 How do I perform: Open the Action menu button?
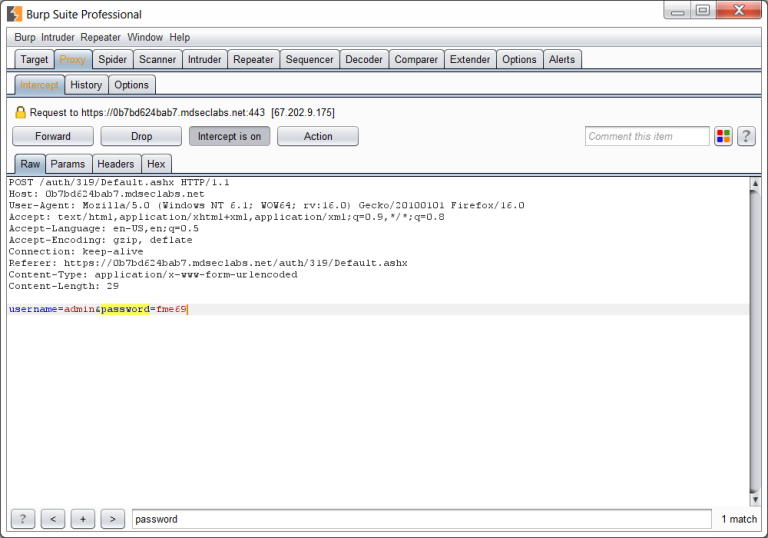click(x=318, y=137)
